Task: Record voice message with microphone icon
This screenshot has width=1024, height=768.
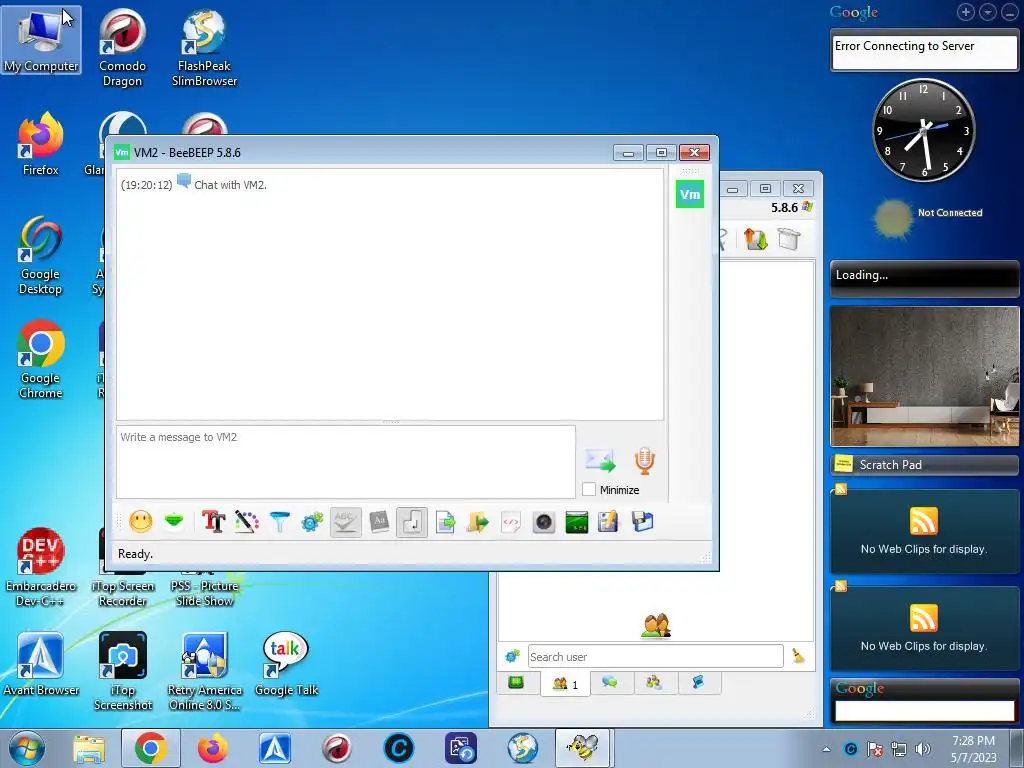Action: click(645, 460)
